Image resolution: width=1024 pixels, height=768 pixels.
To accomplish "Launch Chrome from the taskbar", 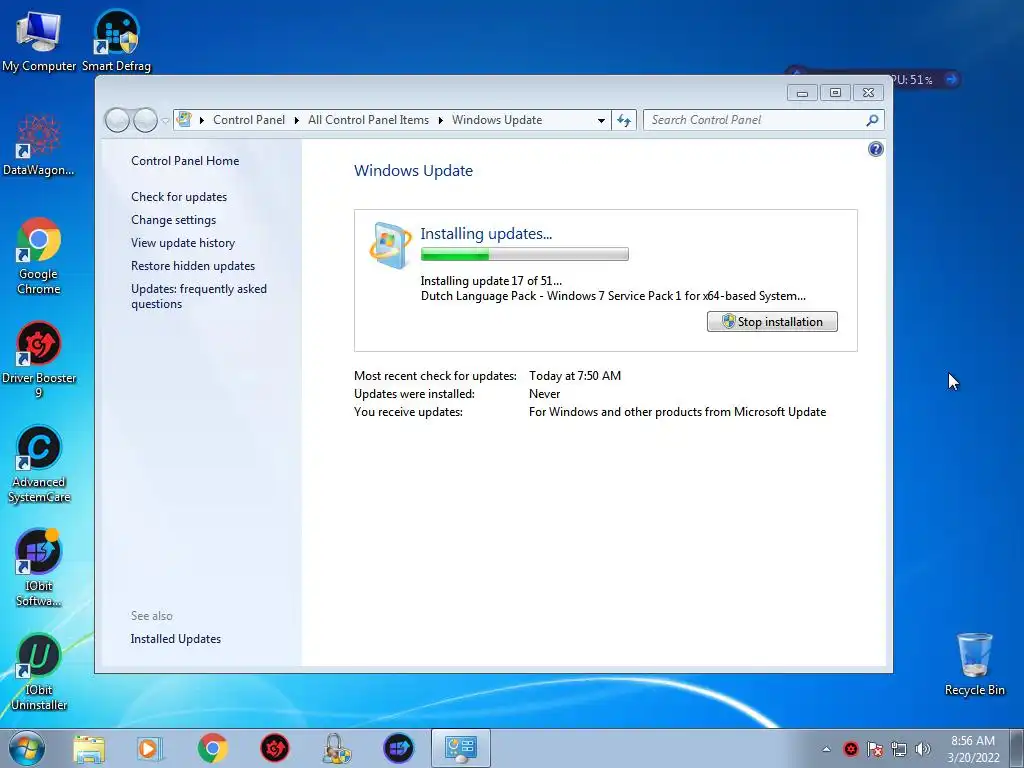I will click(x=212, y=748).
